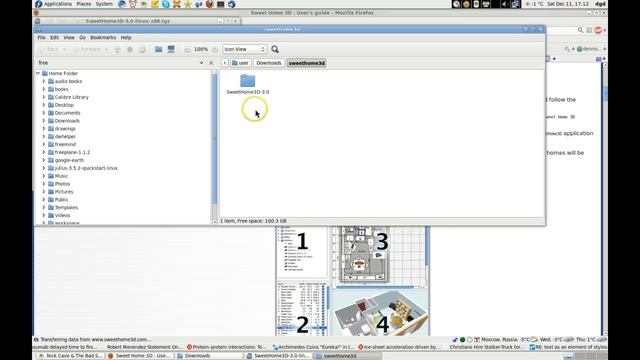This screenshot has width=640, height=360.
Task: Collapse the Home Folder tree node
Action: [x=38, y=73]
